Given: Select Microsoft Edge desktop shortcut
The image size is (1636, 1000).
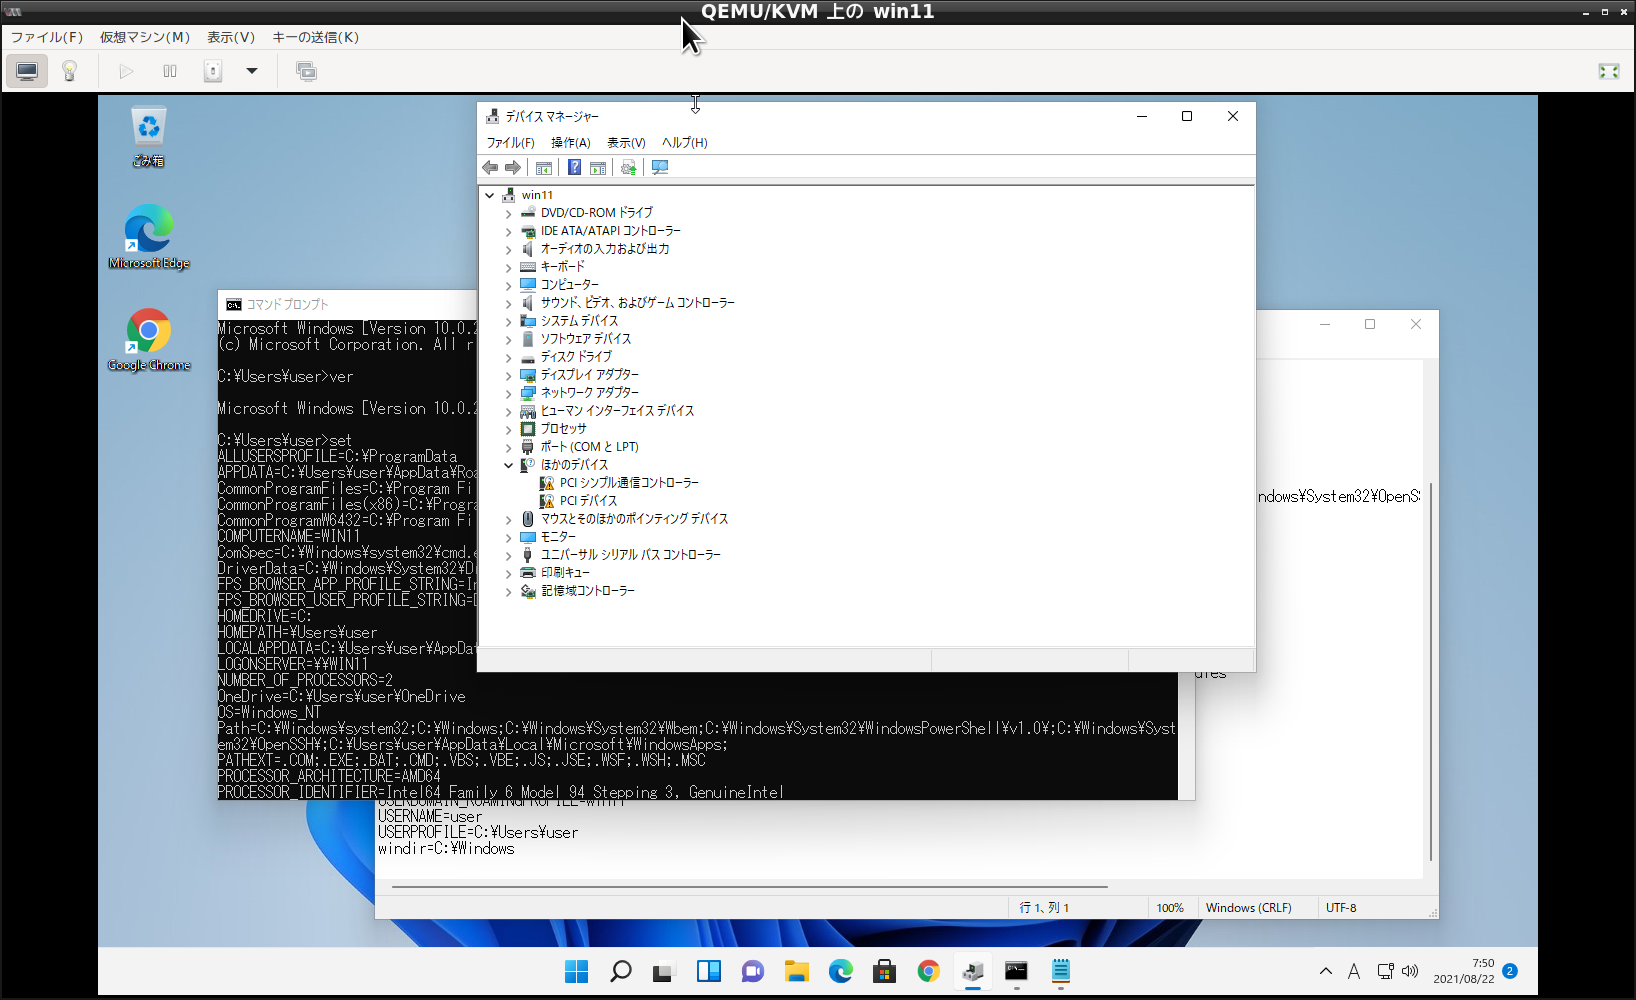Looking at the screenshot, I should (x=149, y=237).
